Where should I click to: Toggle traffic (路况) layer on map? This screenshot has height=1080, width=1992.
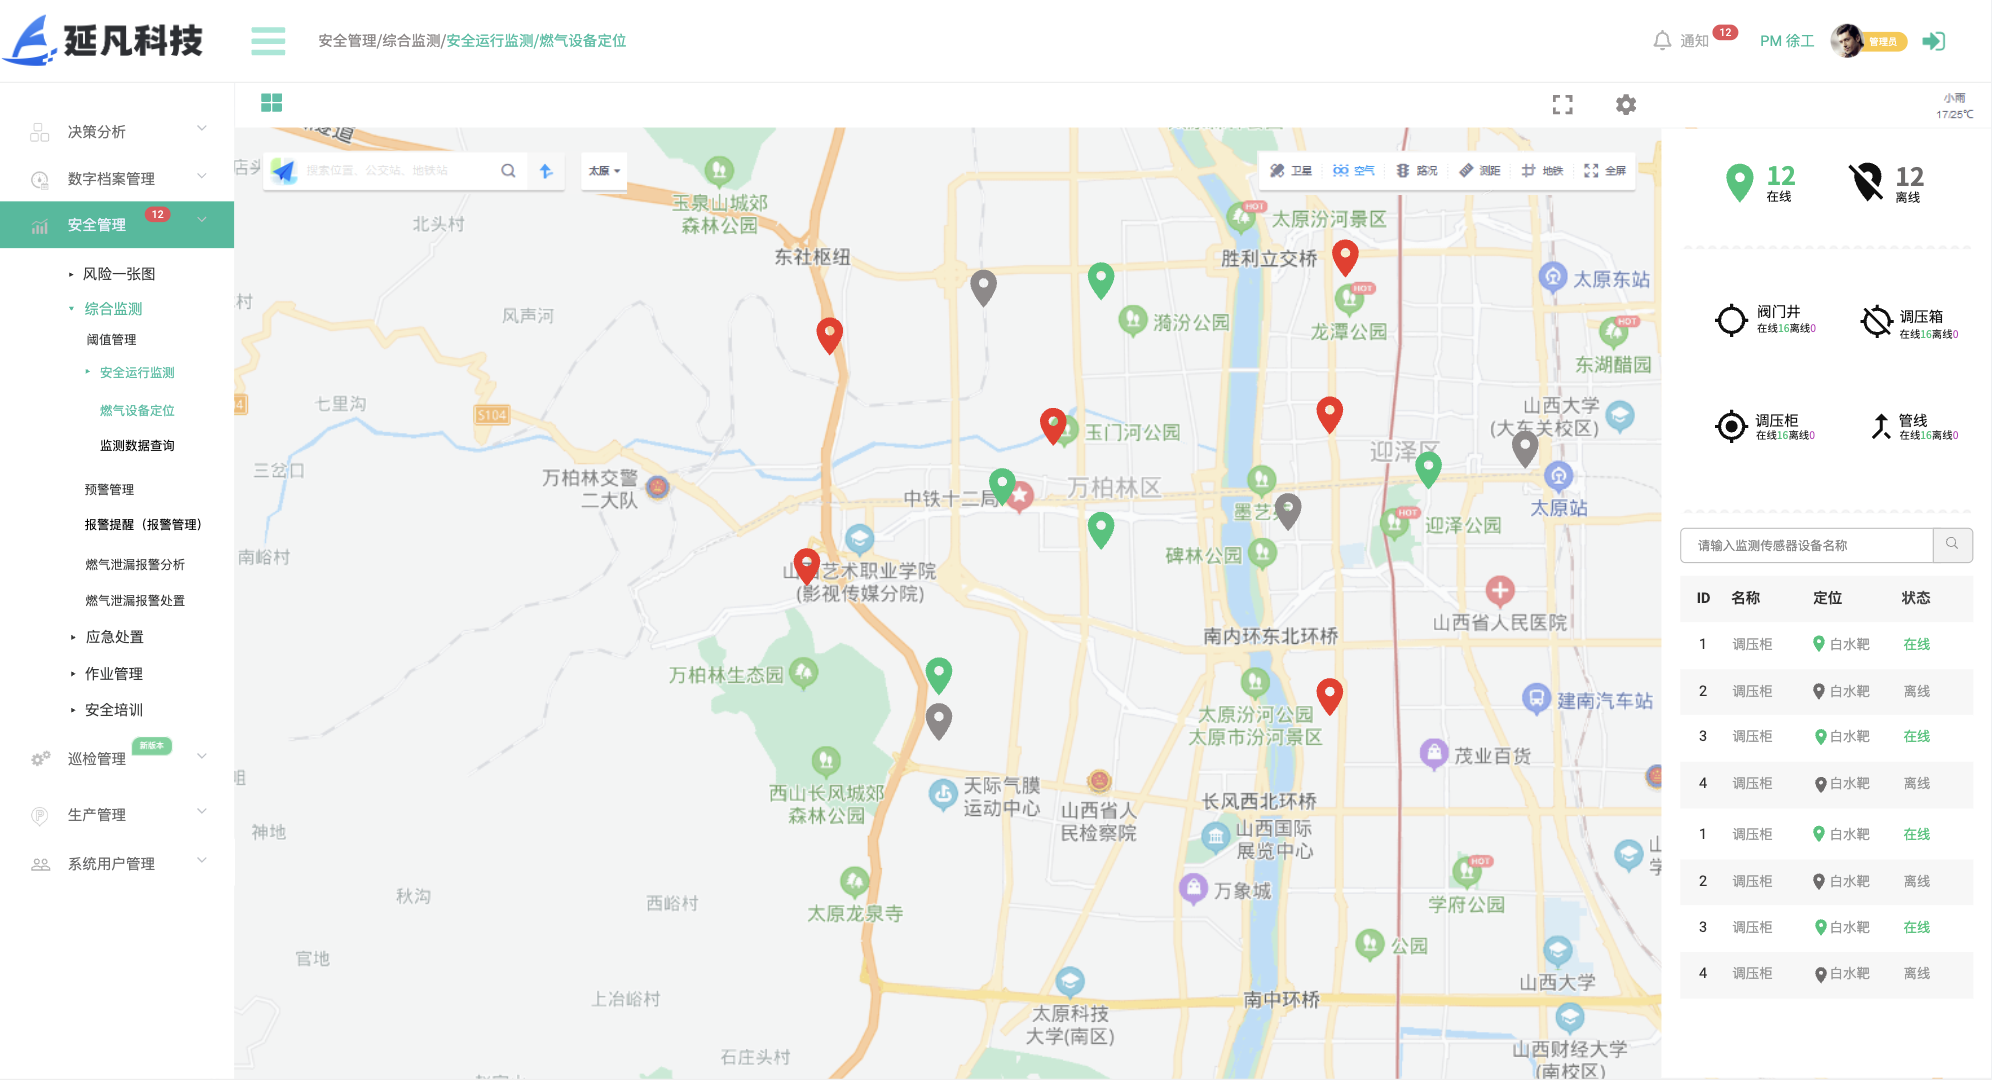point(1417,171)
